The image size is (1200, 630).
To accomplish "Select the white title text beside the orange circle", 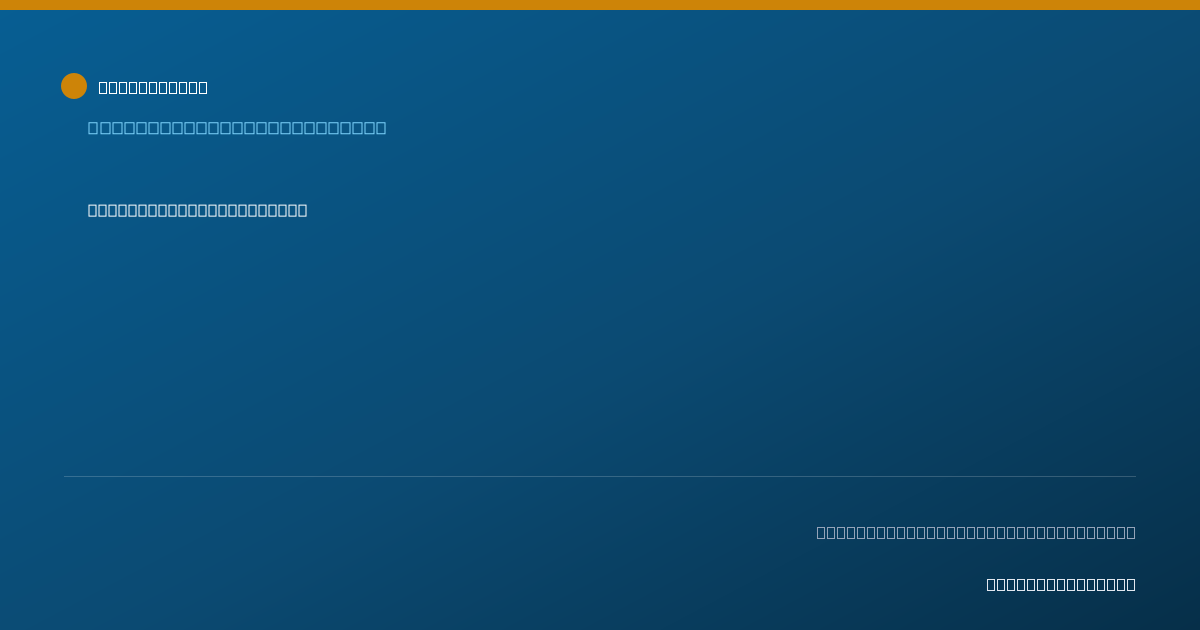I will coord(153,87).
